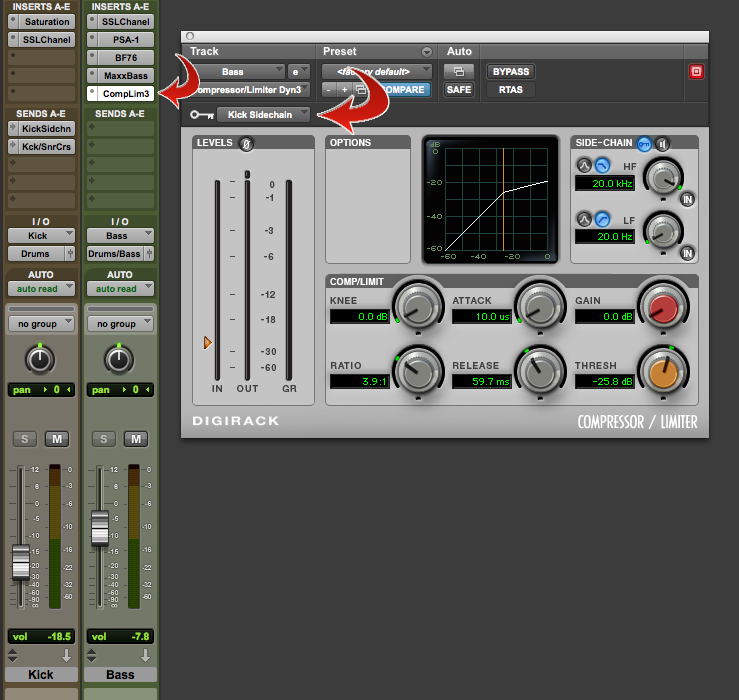739x700 pixels.
Task: Click the red target button in plugin header
Action: click(x=696, y=71)
